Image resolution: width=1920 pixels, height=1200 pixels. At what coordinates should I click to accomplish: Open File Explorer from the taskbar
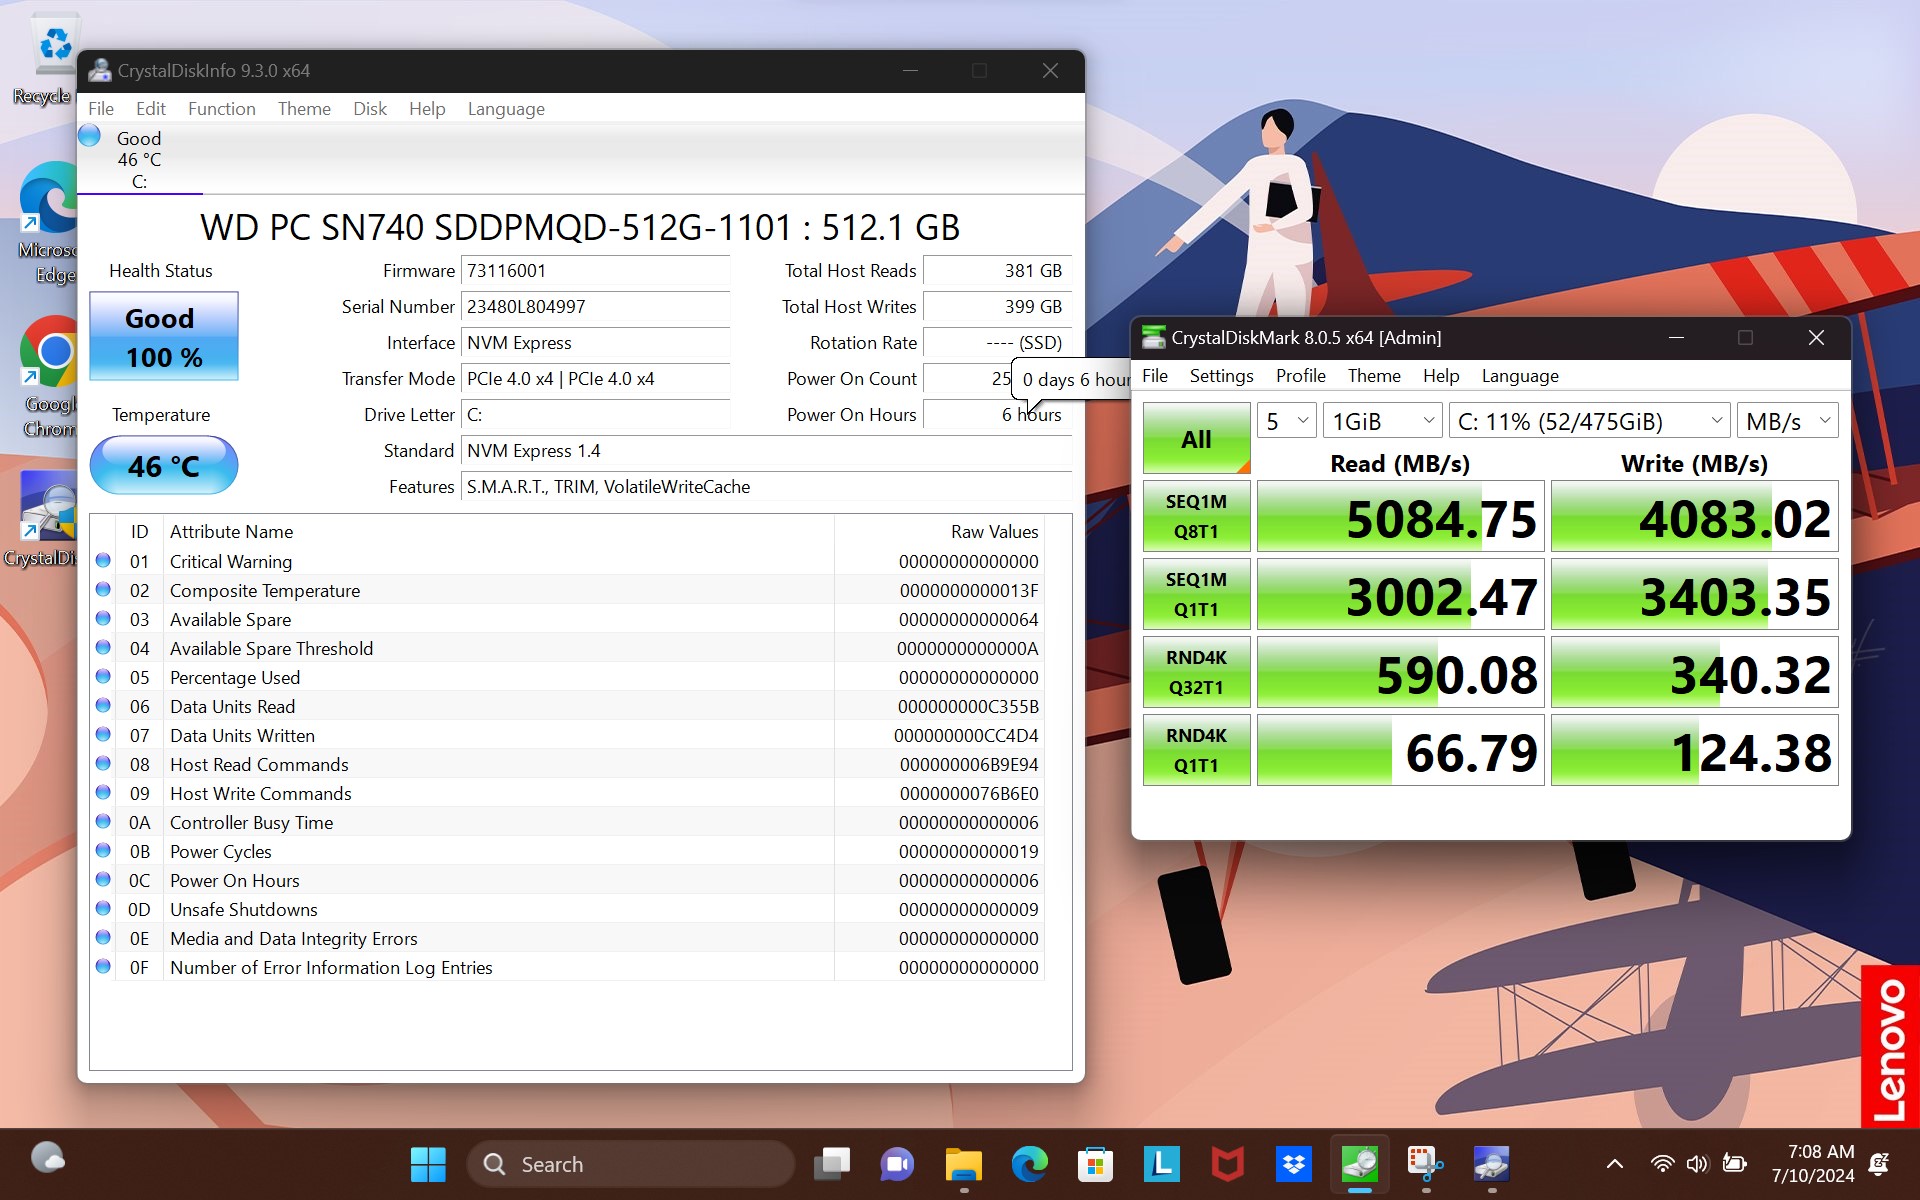964,1164
